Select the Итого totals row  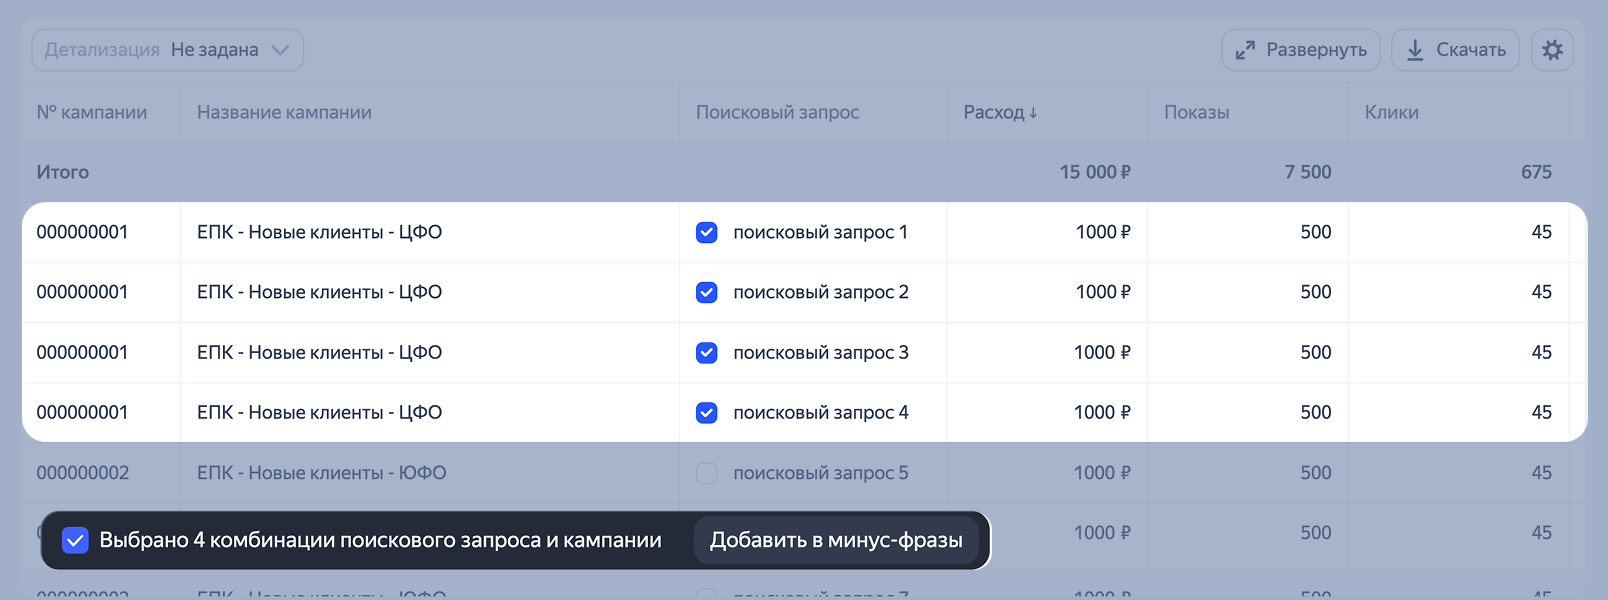tap(63, 171)
